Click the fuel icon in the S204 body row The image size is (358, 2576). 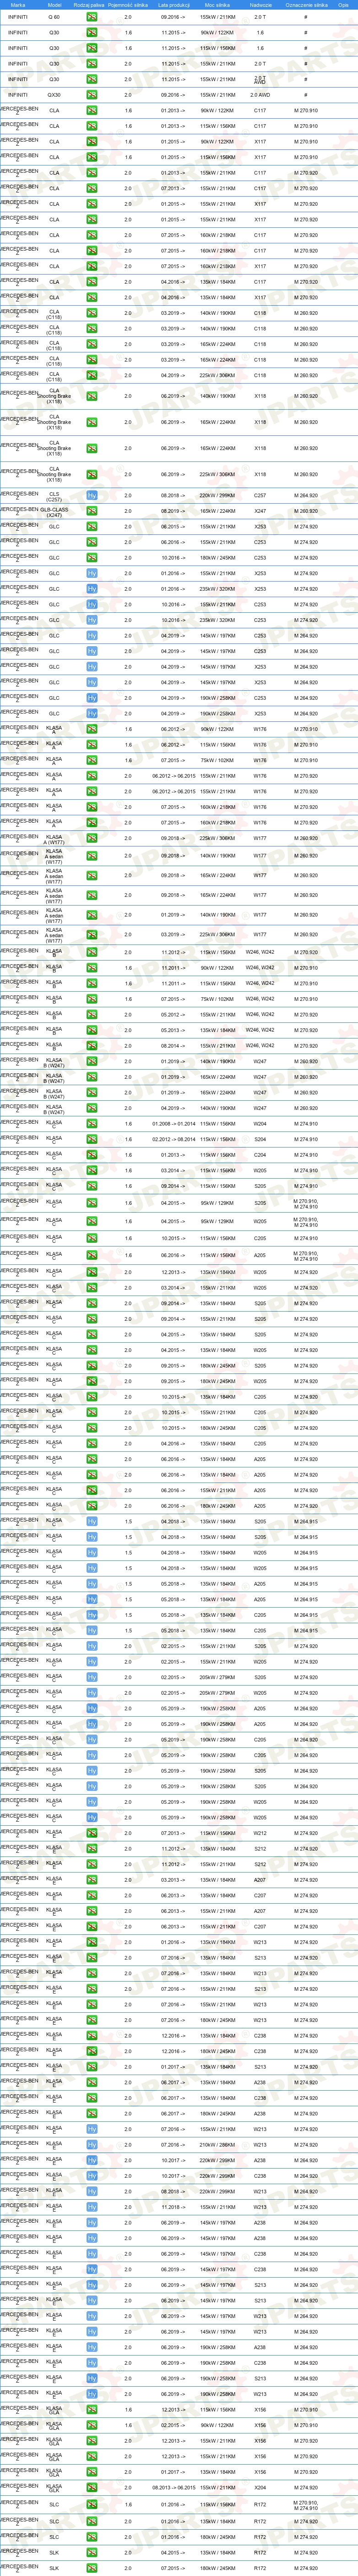click(92, 1139)
